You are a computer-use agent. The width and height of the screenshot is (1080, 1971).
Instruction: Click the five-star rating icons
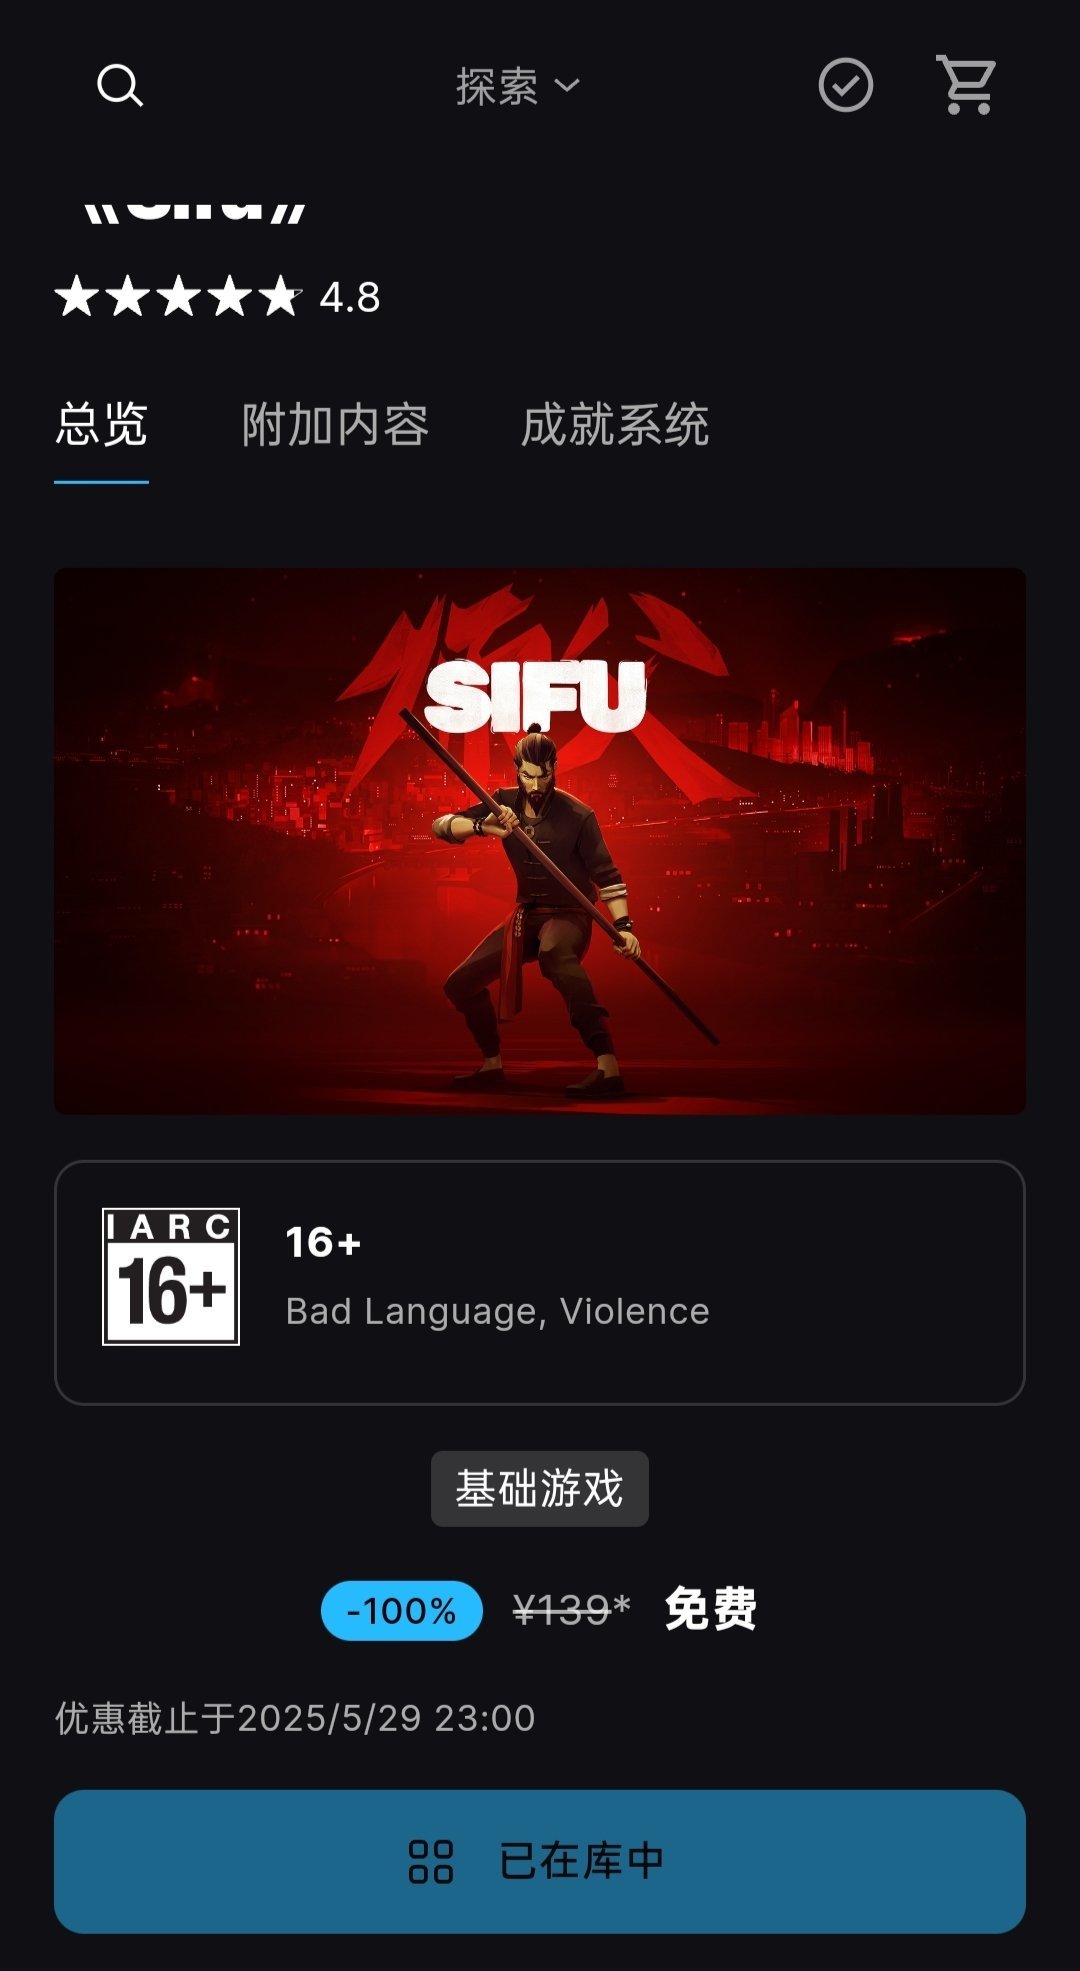pos(178,297)
